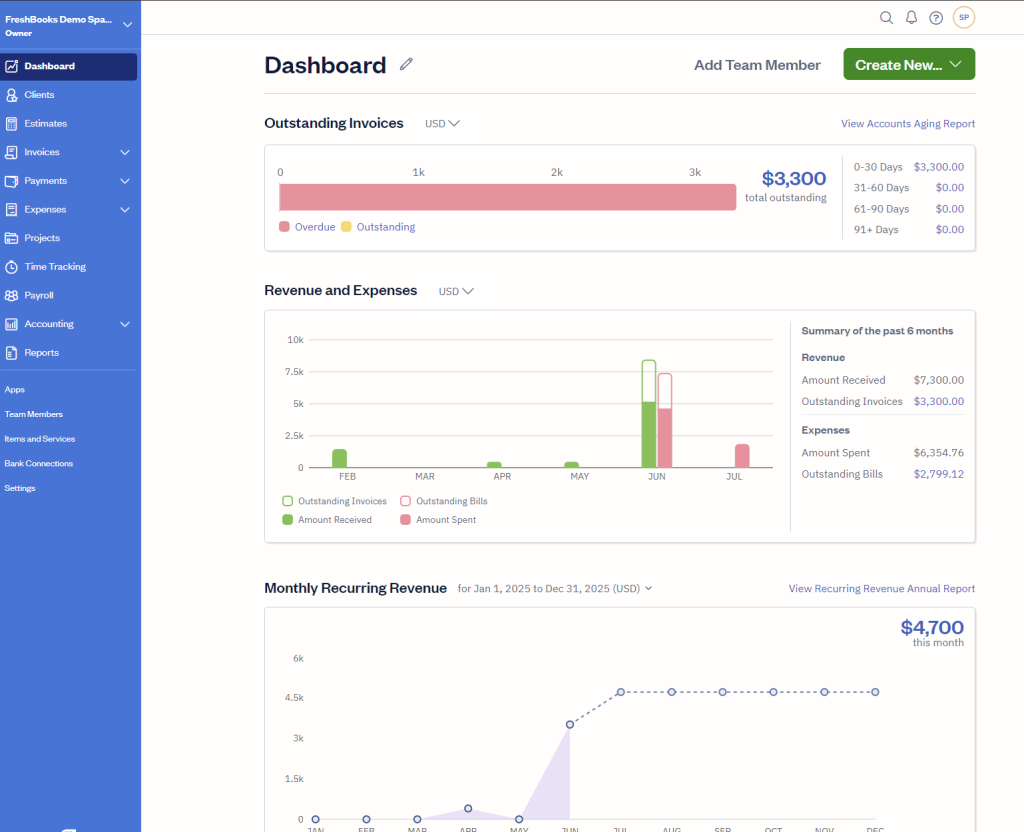Toggle Amount Received green legend swatch
Screen dimensions: 1024x832
tap(287, 520)
